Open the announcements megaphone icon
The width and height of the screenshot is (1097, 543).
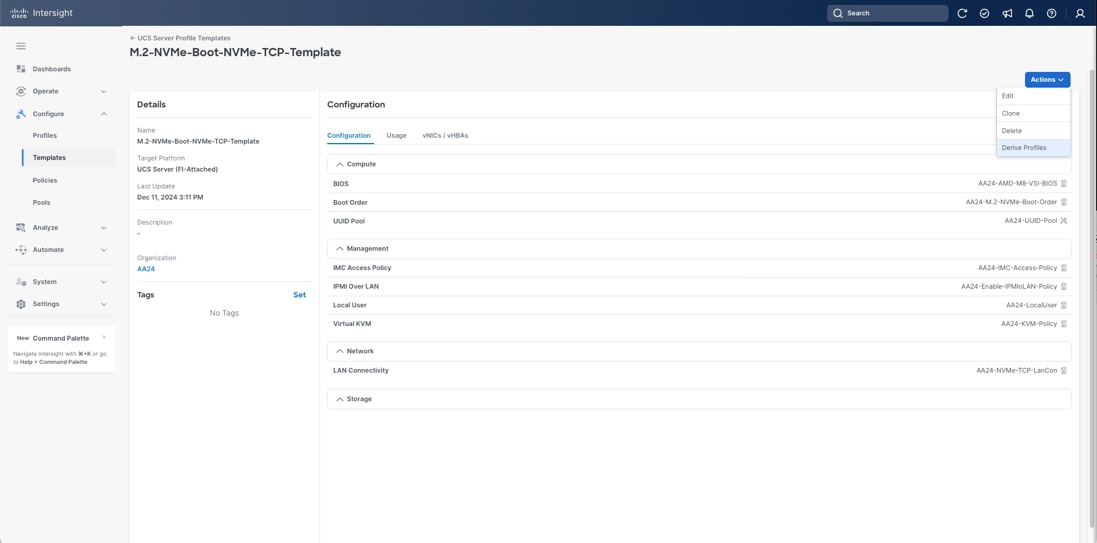[1007, 13]
